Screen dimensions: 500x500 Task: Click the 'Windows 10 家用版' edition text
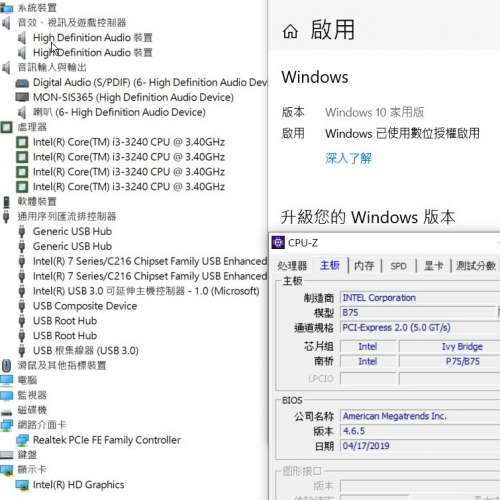[374, 113]
